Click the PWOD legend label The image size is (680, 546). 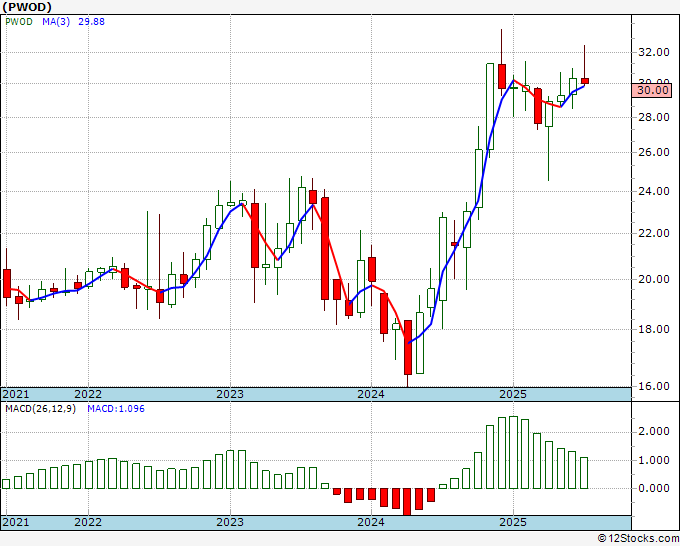click(x=19, y=22)
